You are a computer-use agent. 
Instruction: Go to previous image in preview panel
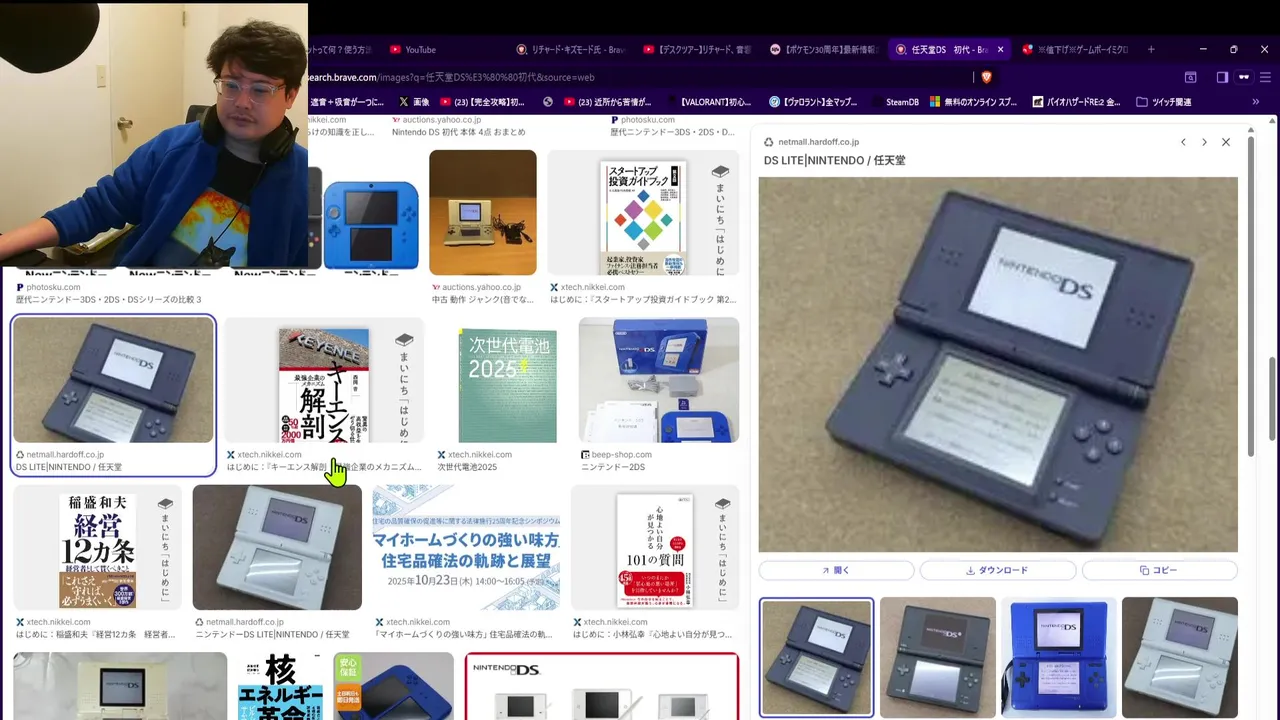tap(1183, 142)
